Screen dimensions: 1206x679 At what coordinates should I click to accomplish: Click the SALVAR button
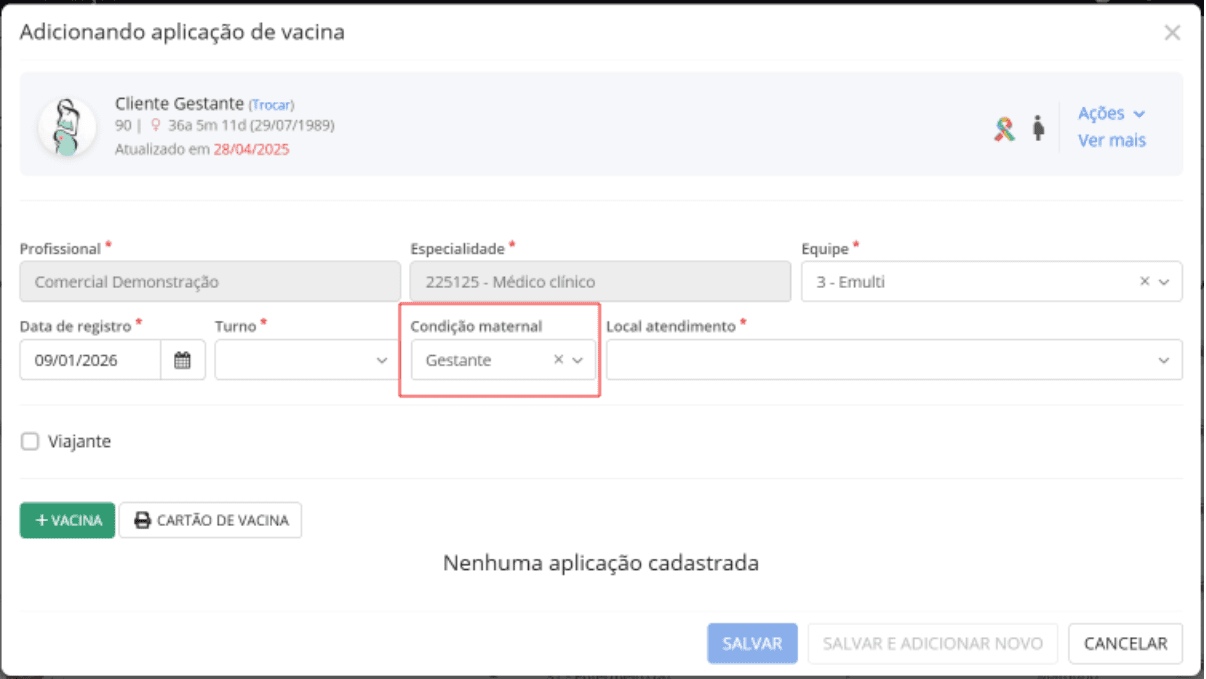click(x=752, y=644)
